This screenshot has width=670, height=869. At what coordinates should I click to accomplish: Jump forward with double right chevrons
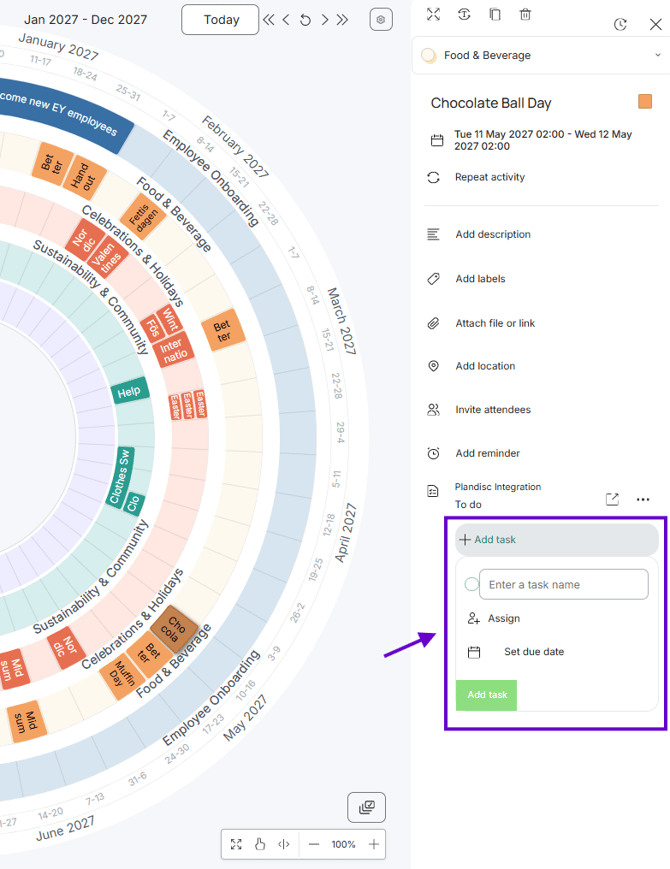coord(342,20)
